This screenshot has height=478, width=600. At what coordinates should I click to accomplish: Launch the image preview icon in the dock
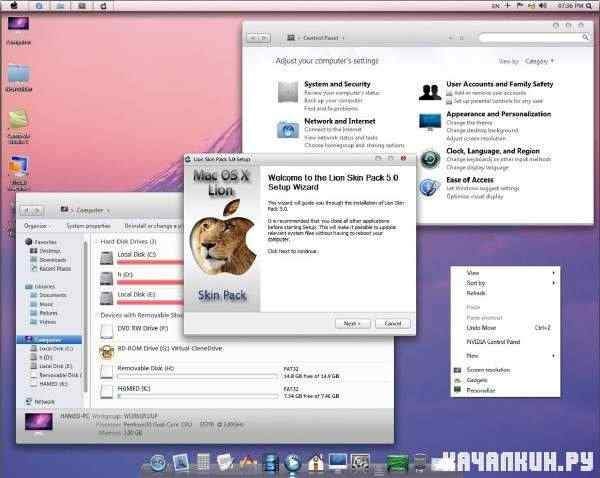coord(181,462)
